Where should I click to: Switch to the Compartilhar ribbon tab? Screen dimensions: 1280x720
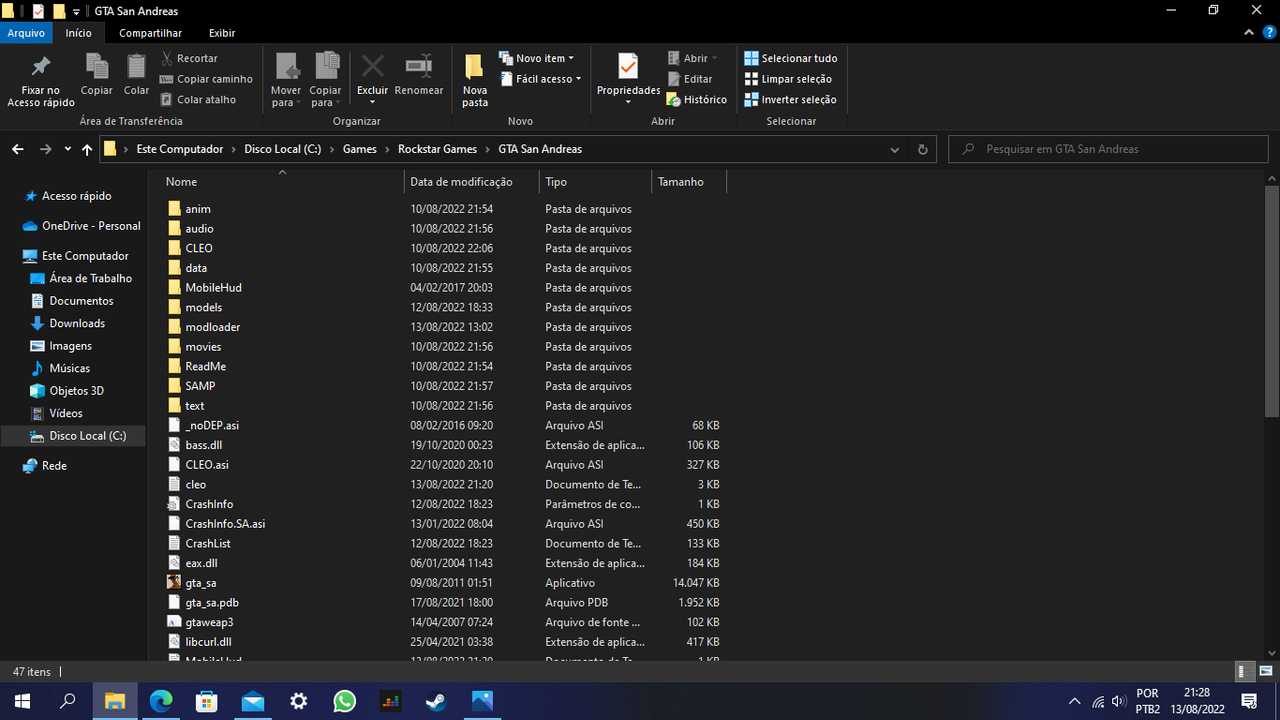(150, 33)
